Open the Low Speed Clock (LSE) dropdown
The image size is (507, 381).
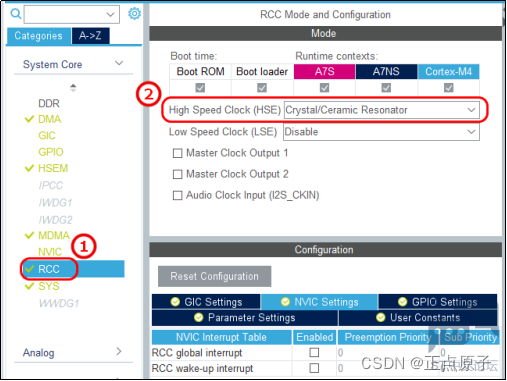pyautogui.click(x=382, y=132)
